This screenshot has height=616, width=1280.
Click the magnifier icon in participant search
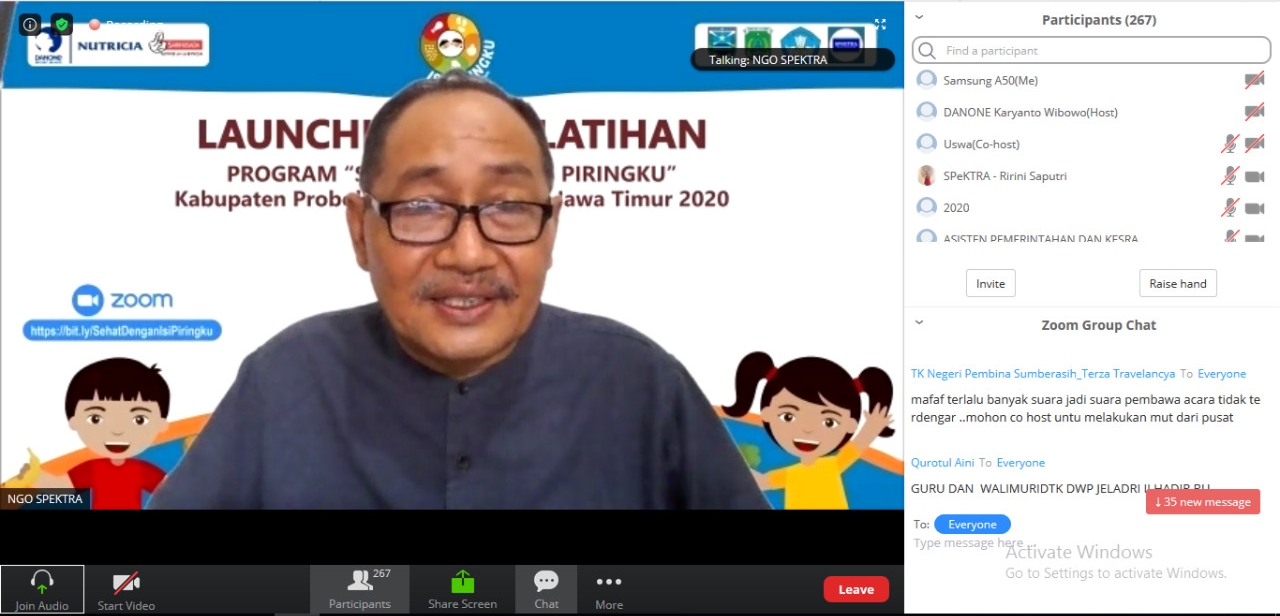(x=927, y=51)
